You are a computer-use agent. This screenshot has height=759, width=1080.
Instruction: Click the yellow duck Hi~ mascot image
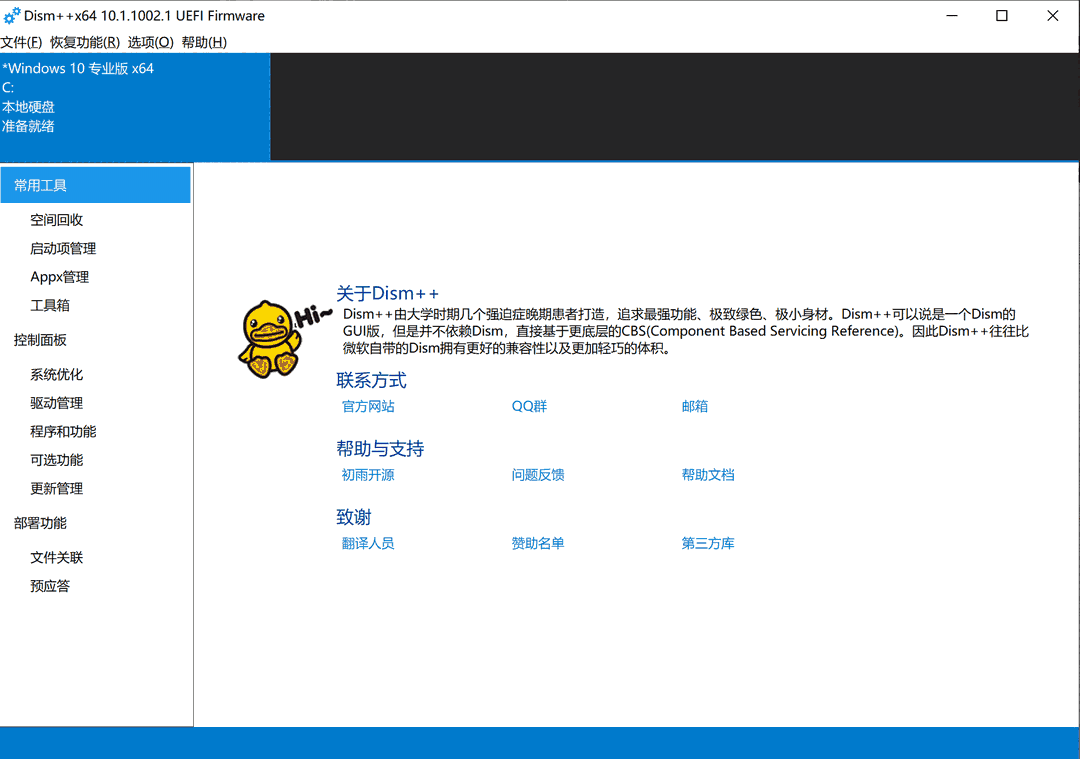tap(284, 339)
